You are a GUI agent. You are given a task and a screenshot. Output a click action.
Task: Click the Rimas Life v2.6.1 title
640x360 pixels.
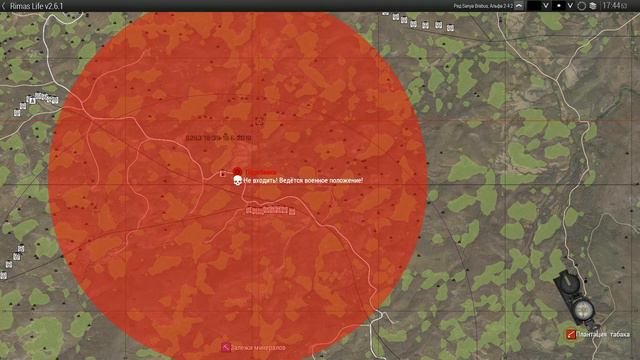[x=37, y=6]
